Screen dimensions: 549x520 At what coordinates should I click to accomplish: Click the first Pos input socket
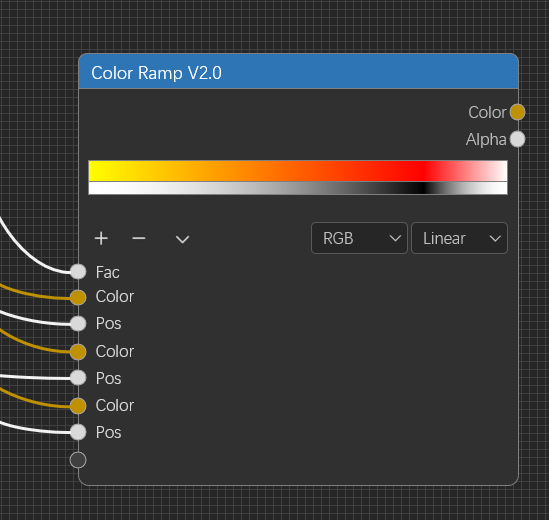[x=78, y=323]
